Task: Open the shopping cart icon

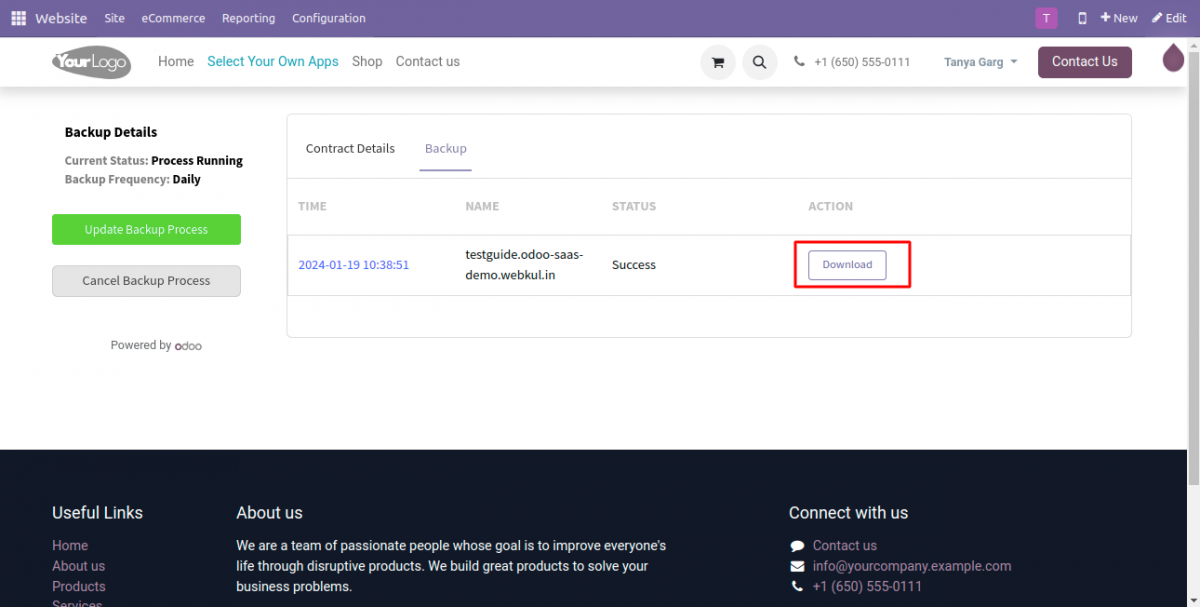Action: pos(717,61)
